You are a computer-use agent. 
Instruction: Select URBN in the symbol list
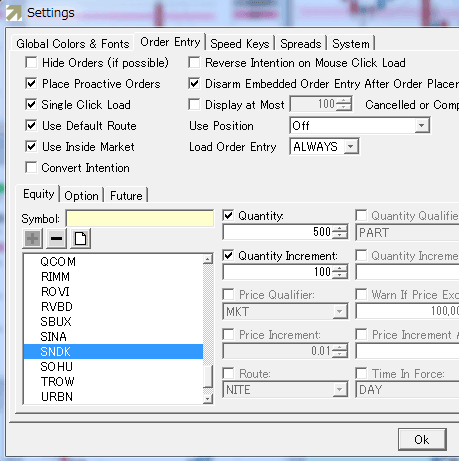click(x=113, y=396)
